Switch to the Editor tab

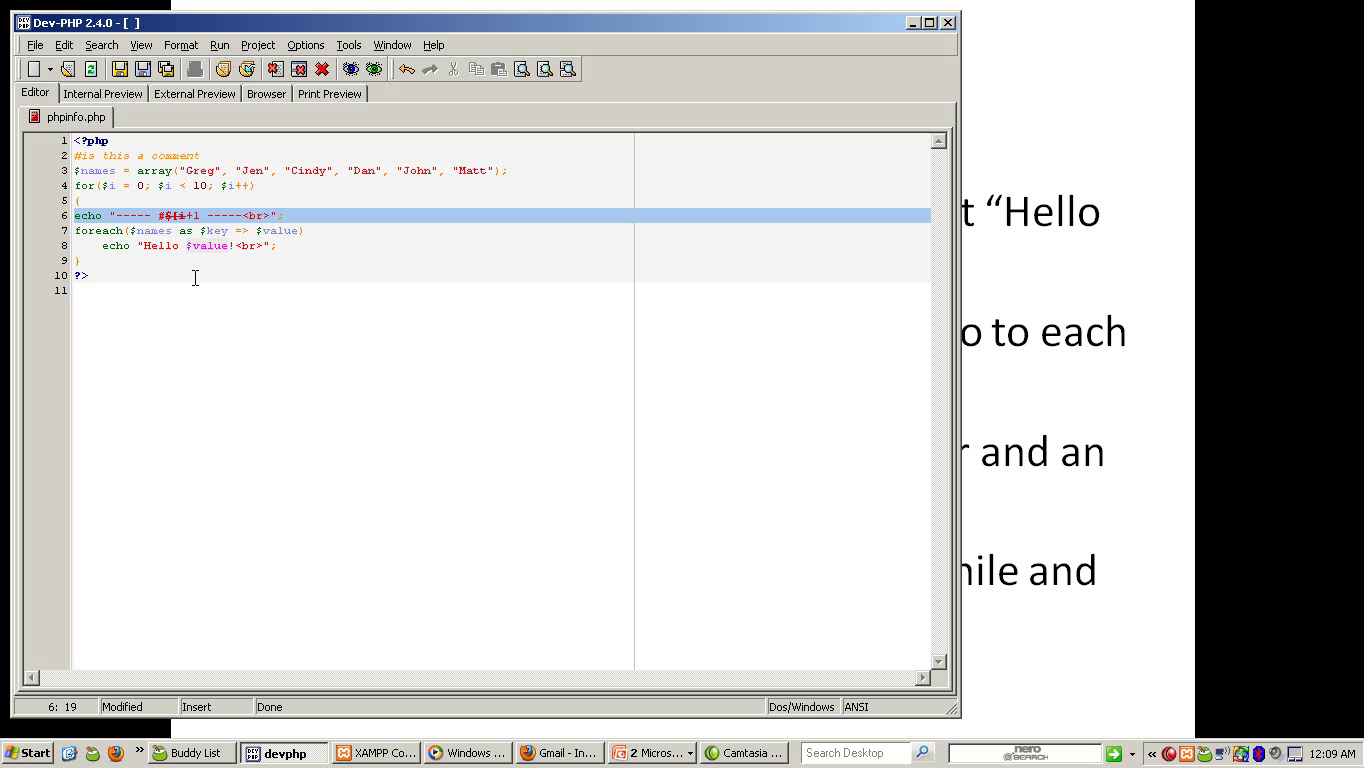(x=35, y=92)
